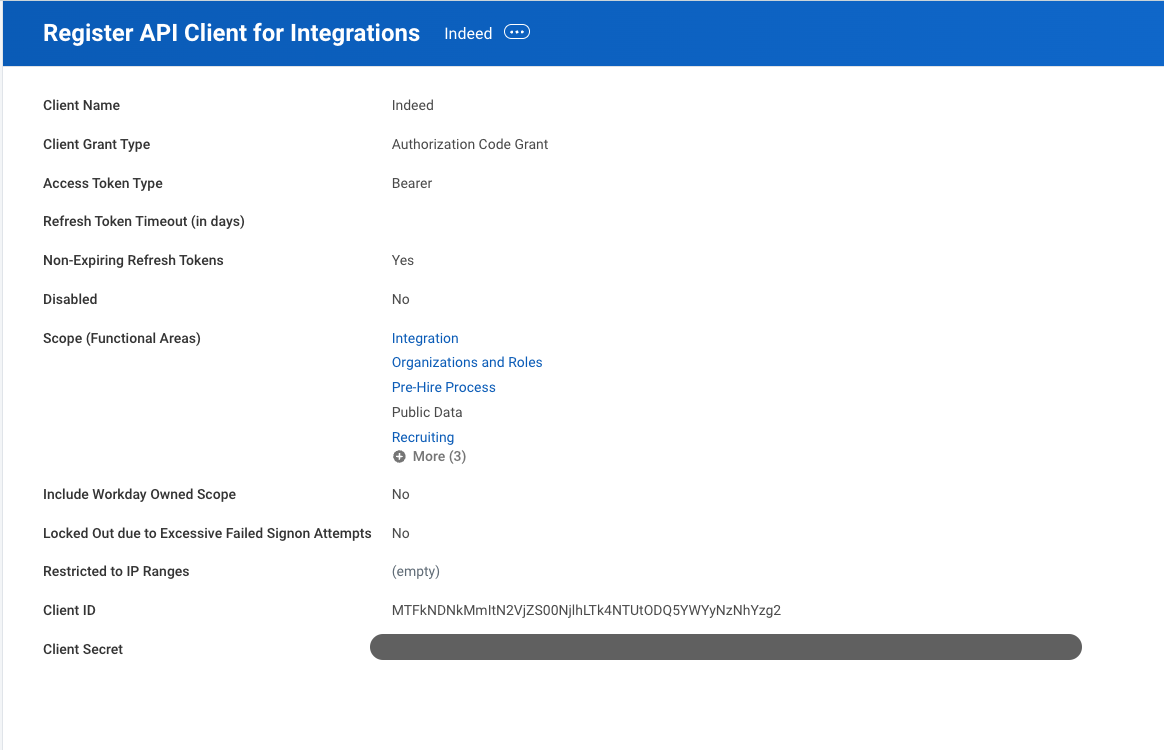Click the No value for Locked Out row
The width and height of the screenshot is (1164, 750).
pos(400,533)
